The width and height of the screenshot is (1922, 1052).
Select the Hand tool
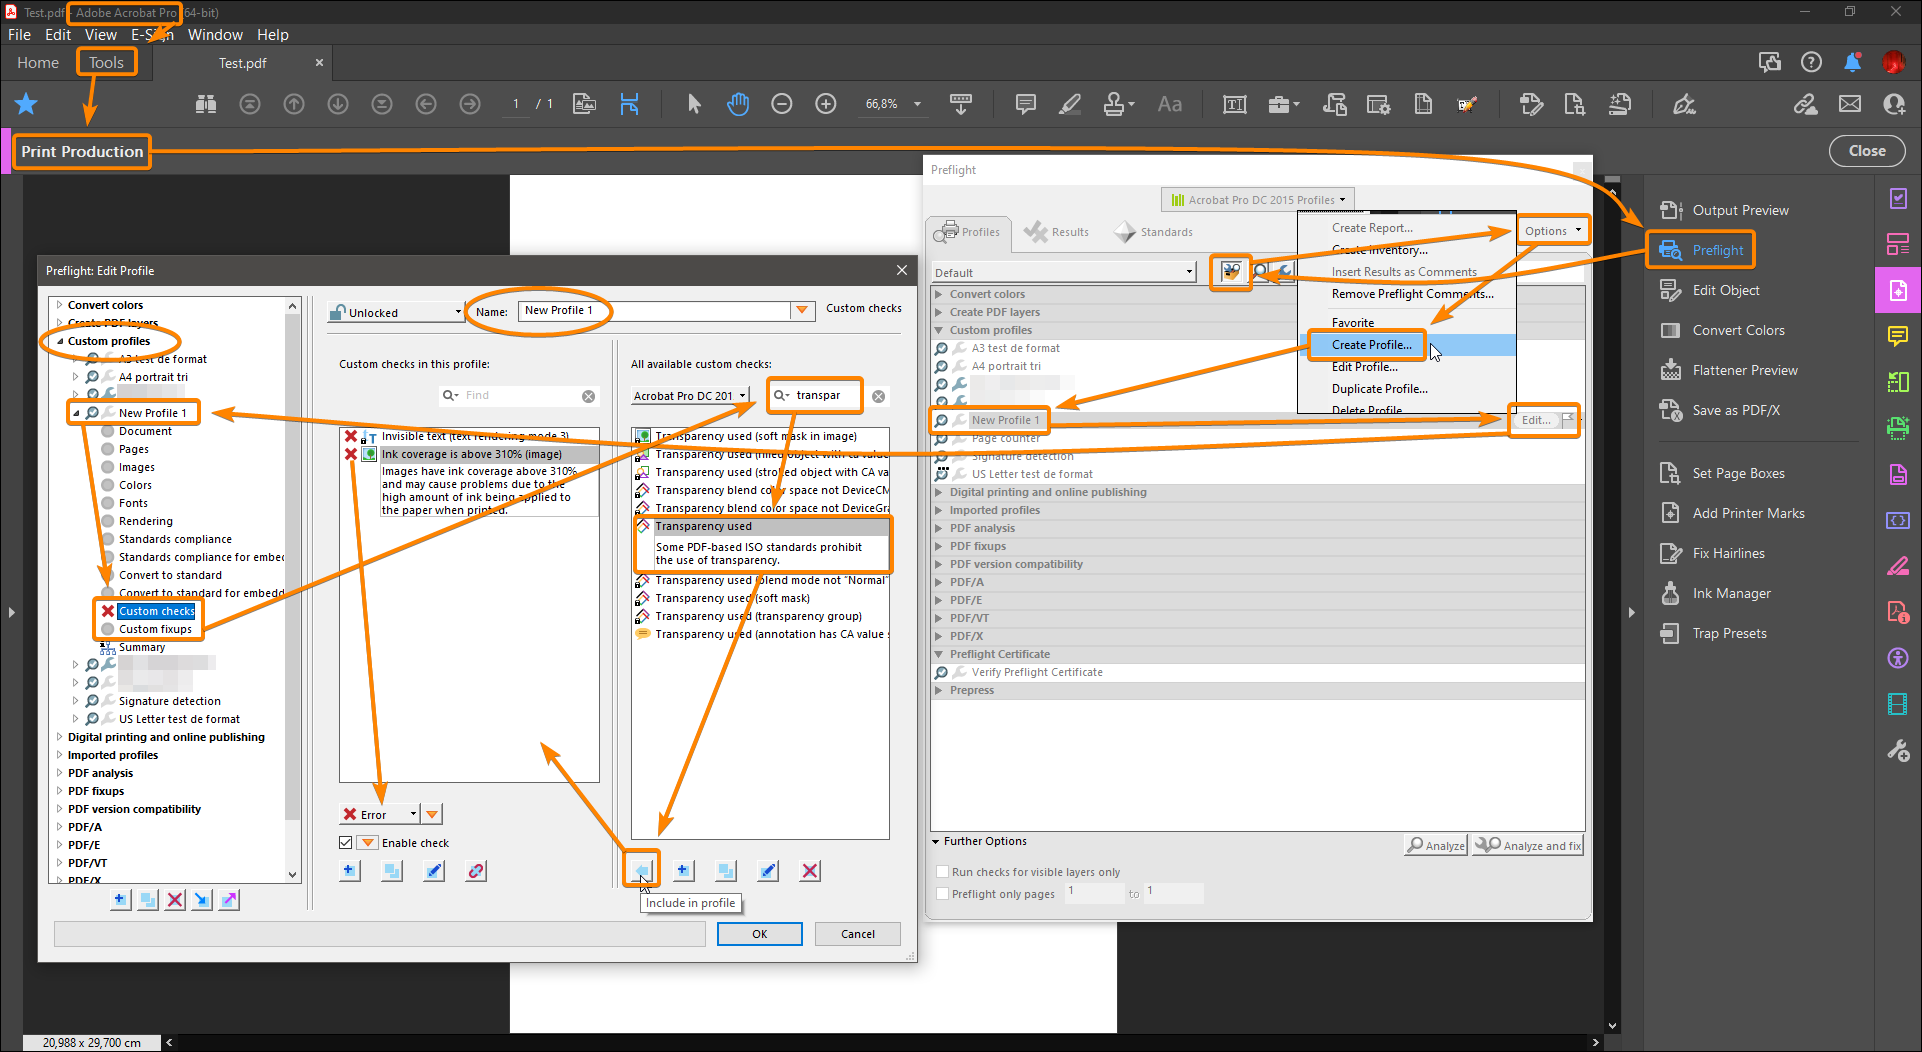coord(738,103)
